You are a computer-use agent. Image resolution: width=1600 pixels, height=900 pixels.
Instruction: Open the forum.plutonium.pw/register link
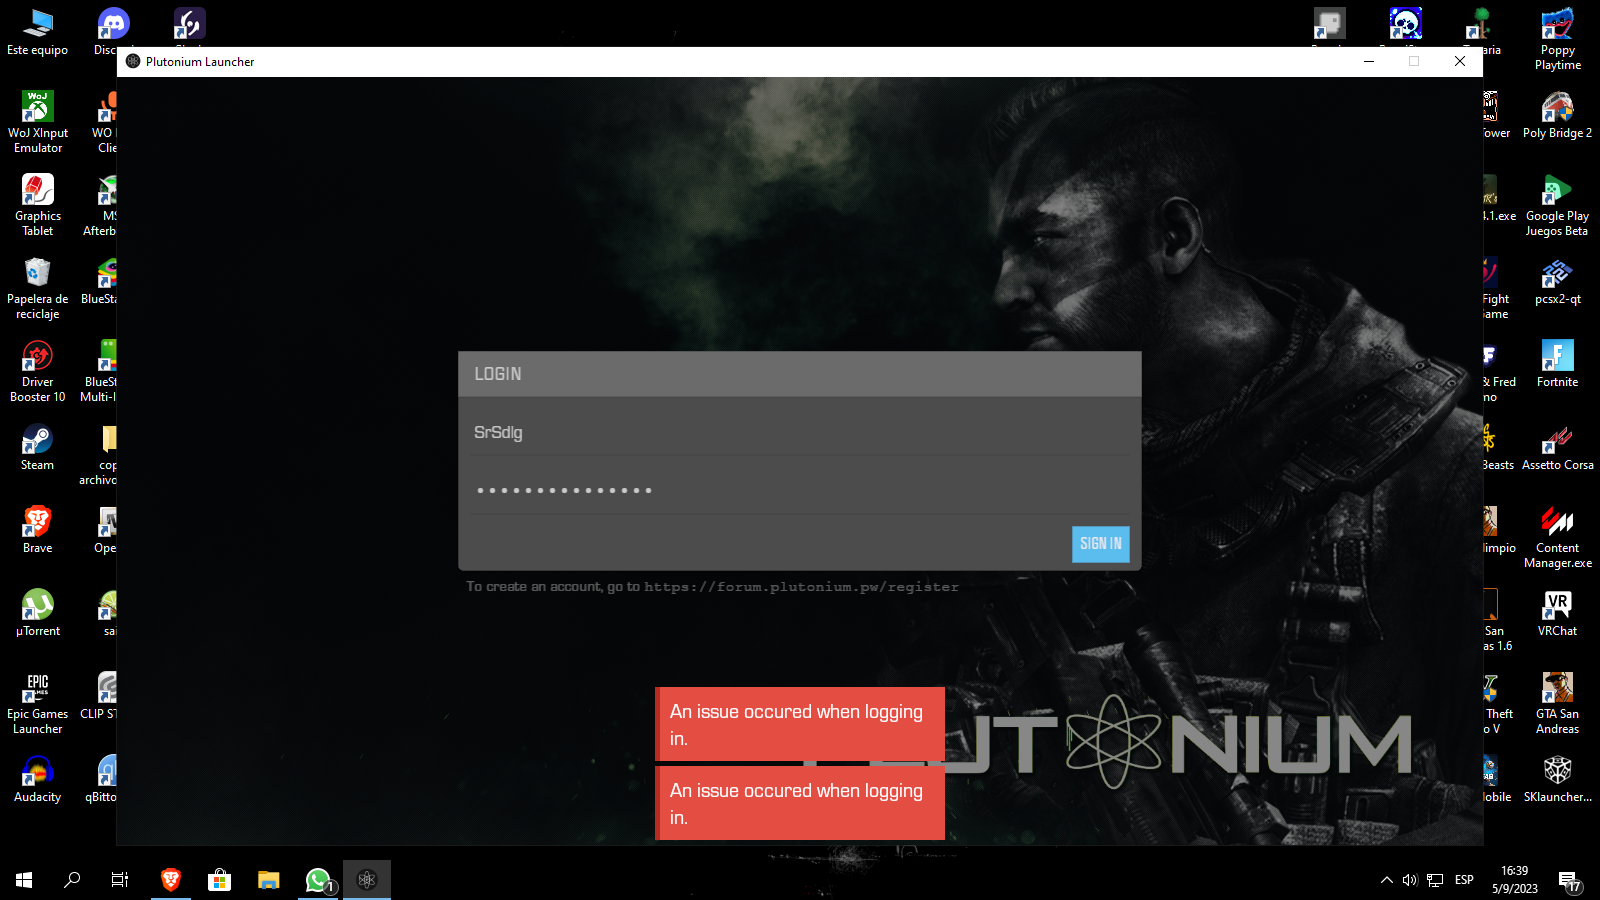point(801,587)
